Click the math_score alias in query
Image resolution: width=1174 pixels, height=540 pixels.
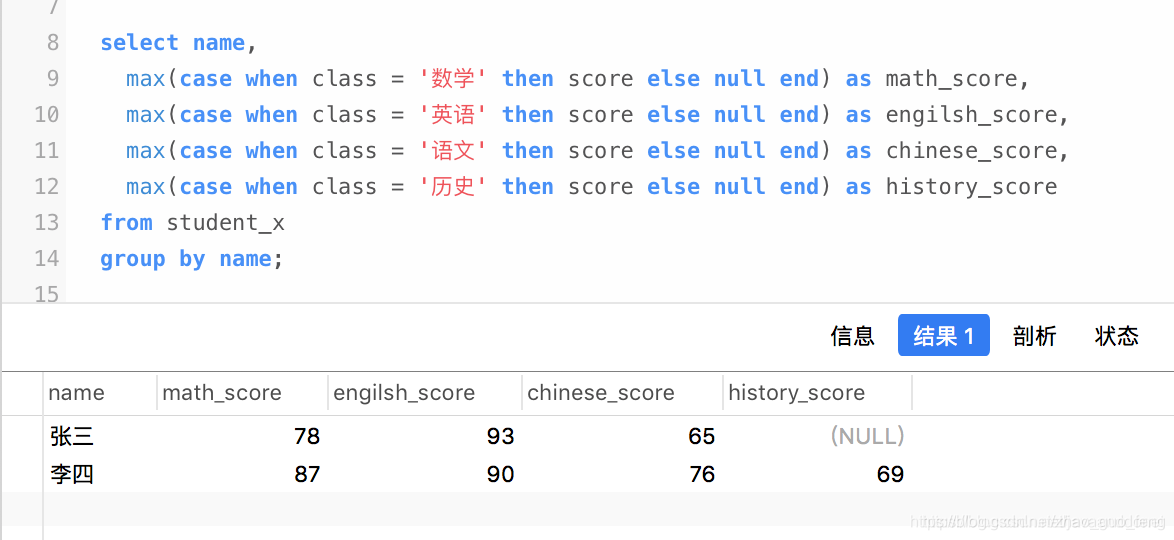click(x=952, y=79)
